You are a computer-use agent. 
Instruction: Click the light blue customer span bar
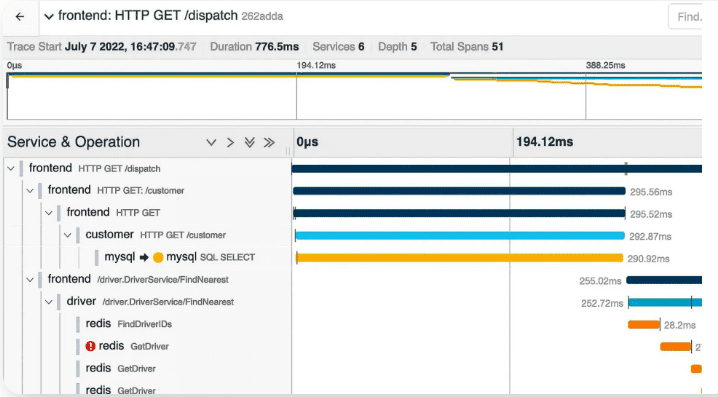click(x=460, y=236)
